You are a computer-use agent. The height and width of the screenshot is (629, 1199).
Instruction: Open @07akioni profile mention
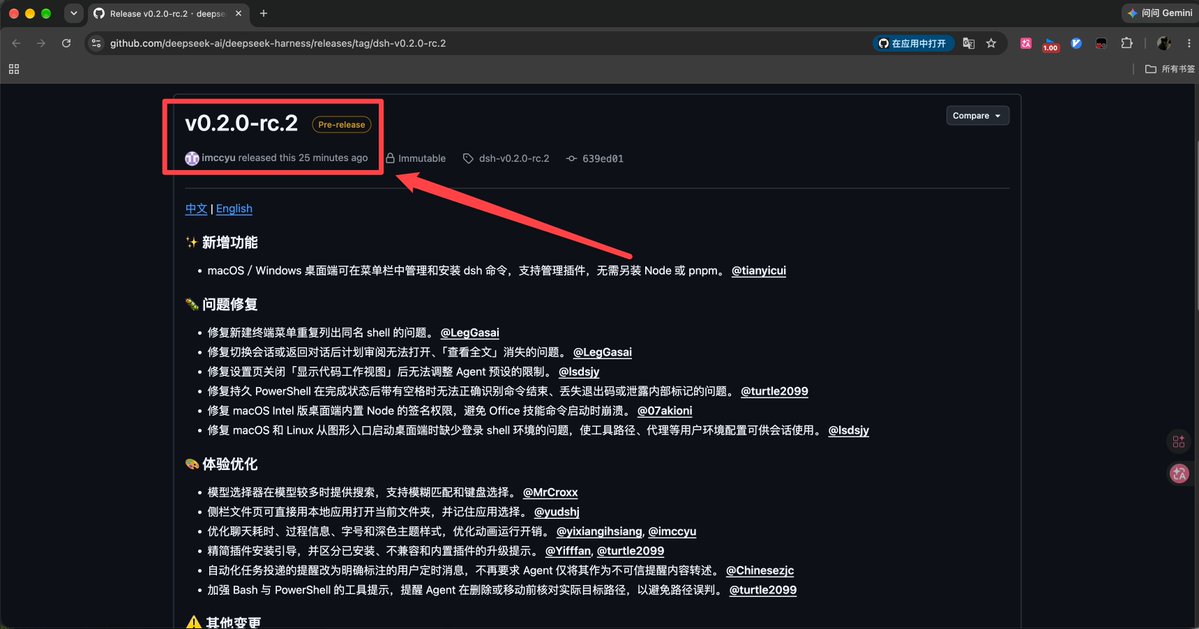(664, 410)
